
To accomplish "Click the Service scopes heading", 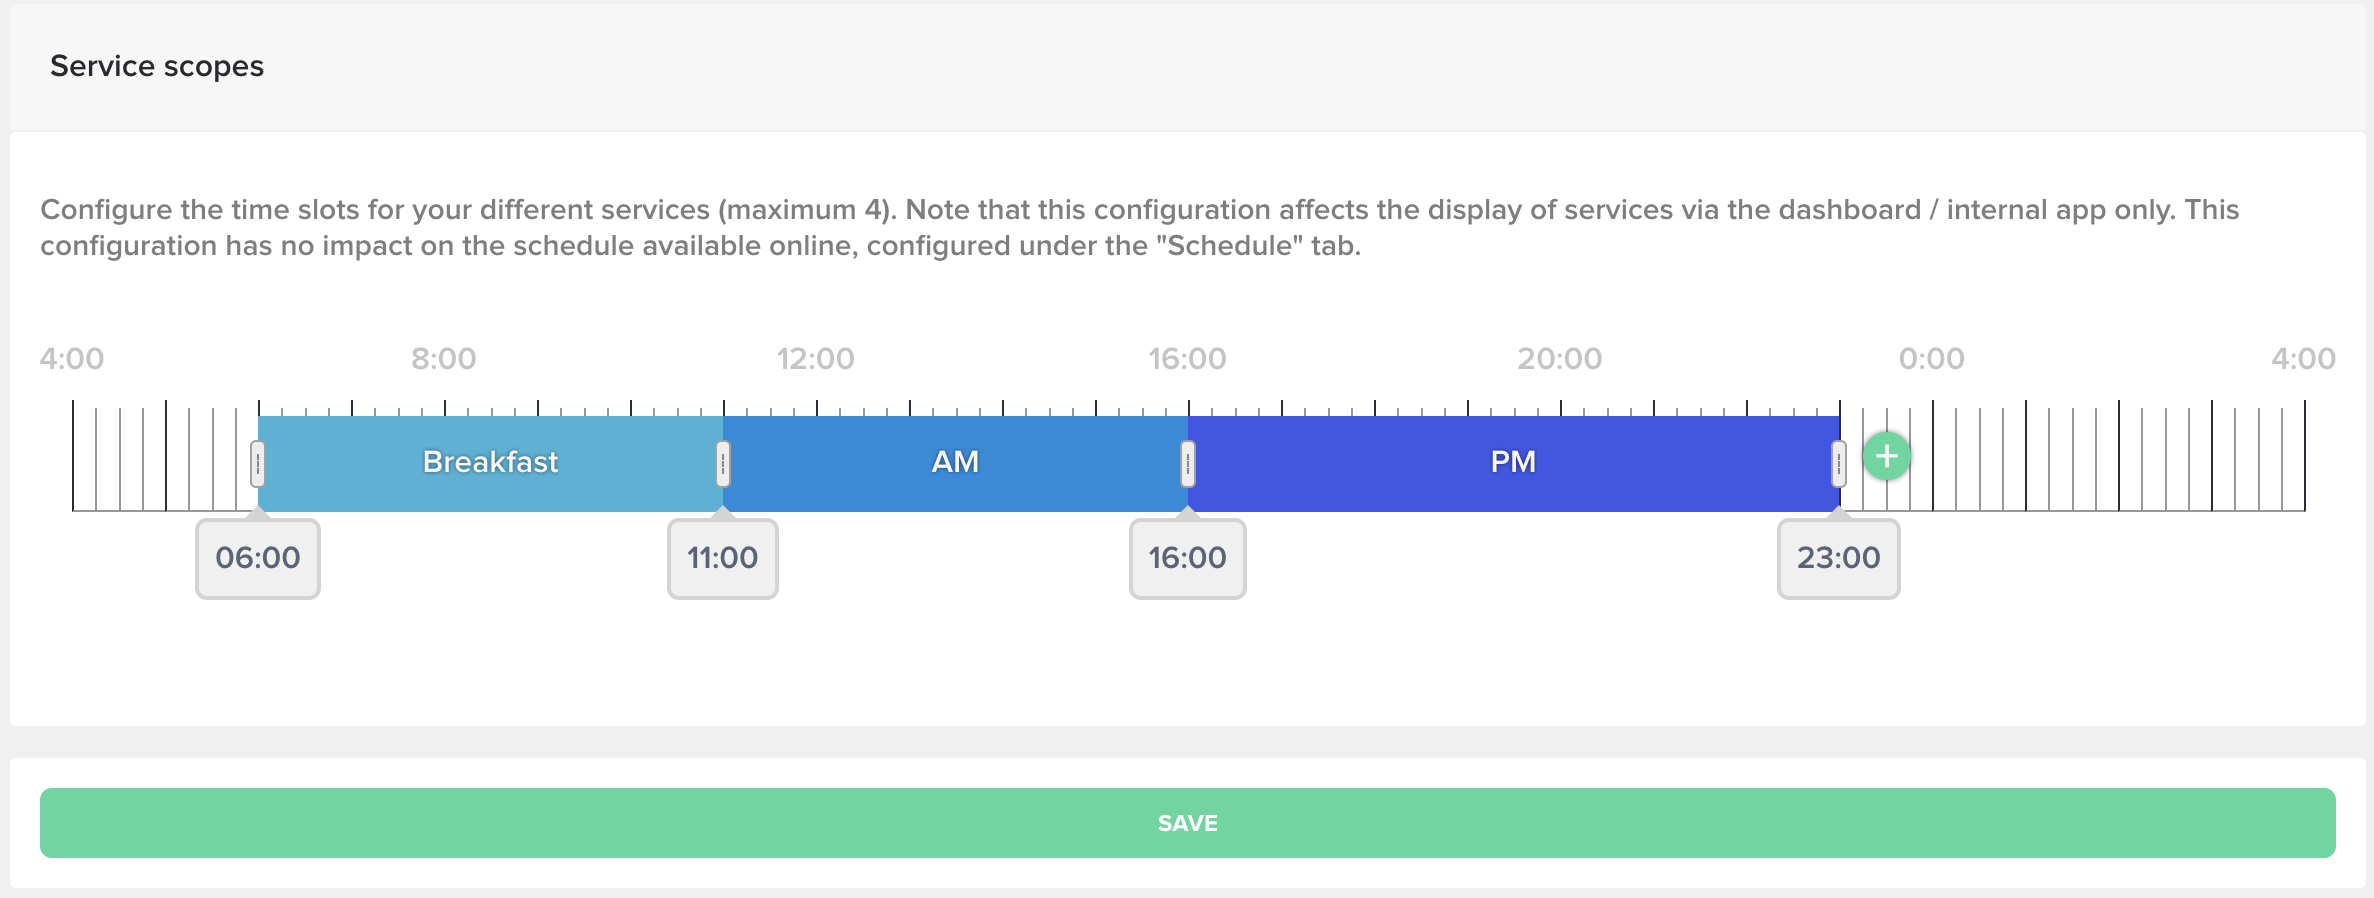I will [x=157, y=66].
